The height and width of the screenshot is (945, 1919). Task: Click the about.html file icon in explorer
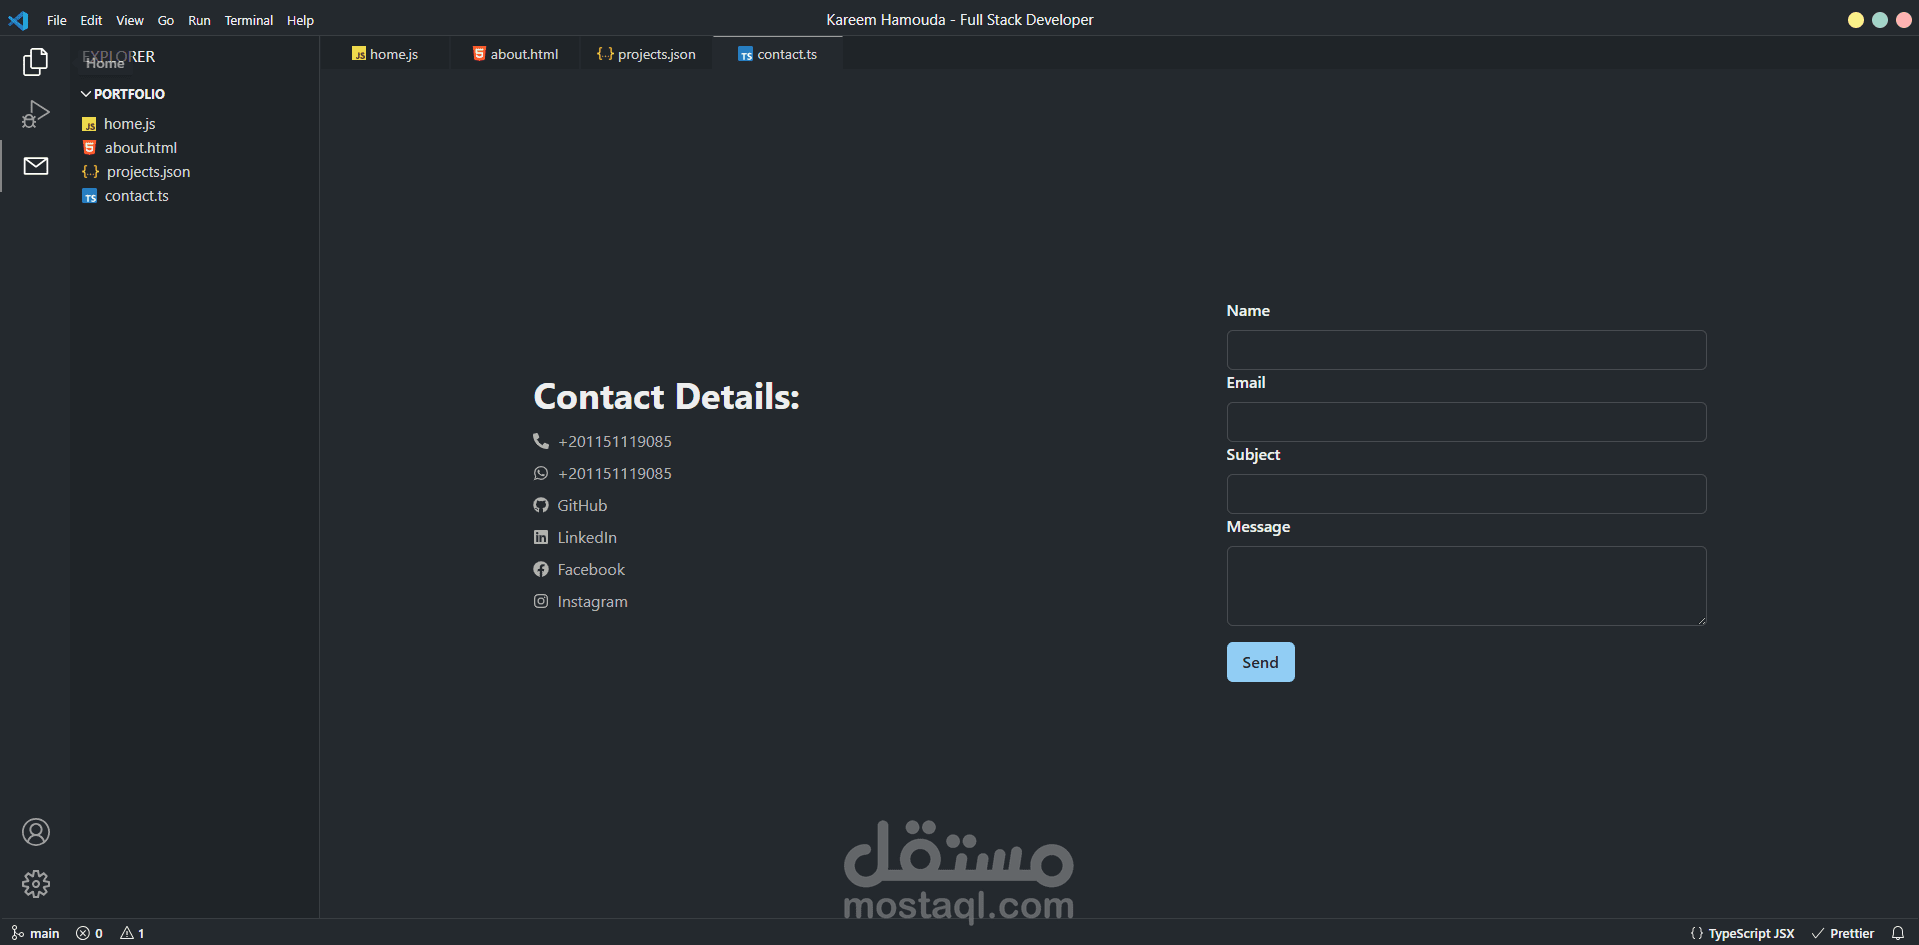pos(89,148)
